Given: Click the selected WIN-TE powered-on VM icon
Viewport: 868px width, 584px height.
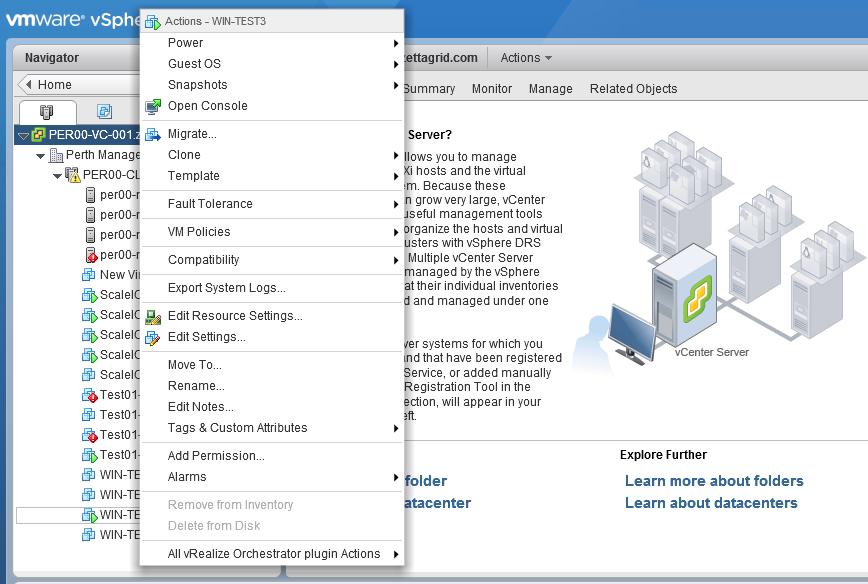Looking at the screenshot, I should pos(89,515).
